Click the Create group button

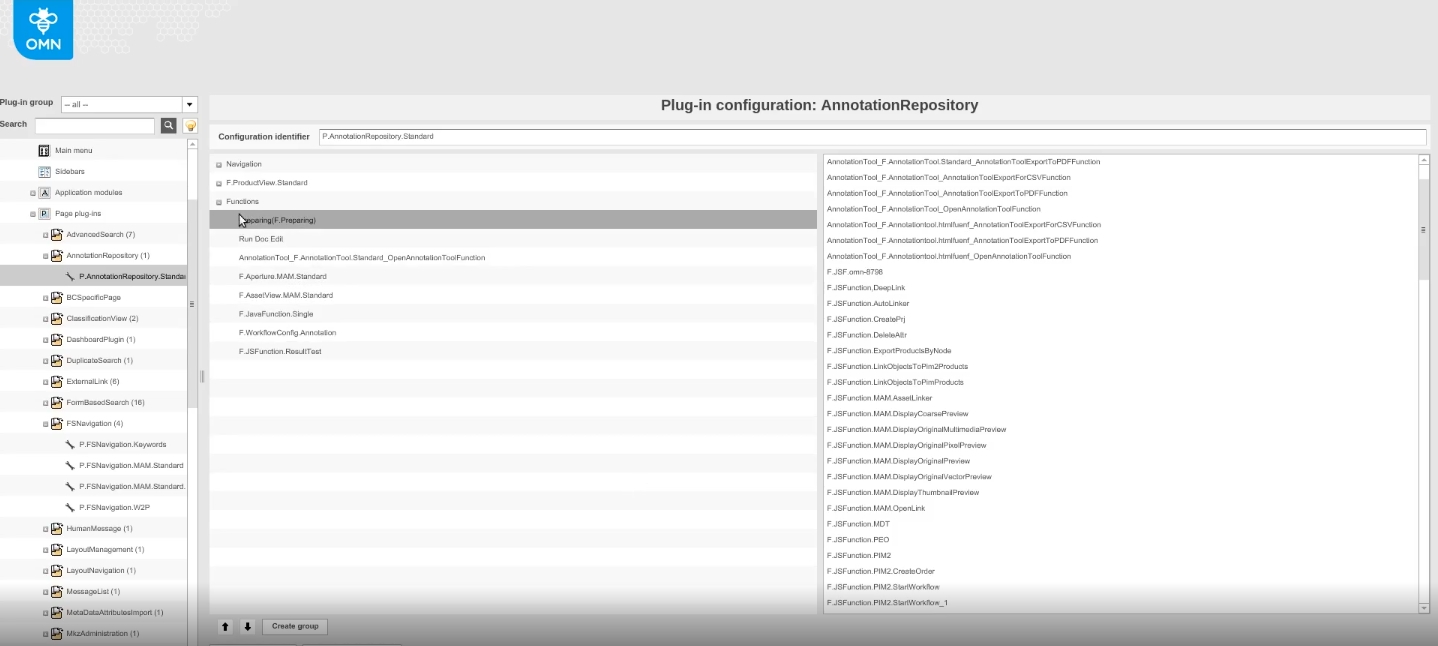pos(295,627)
